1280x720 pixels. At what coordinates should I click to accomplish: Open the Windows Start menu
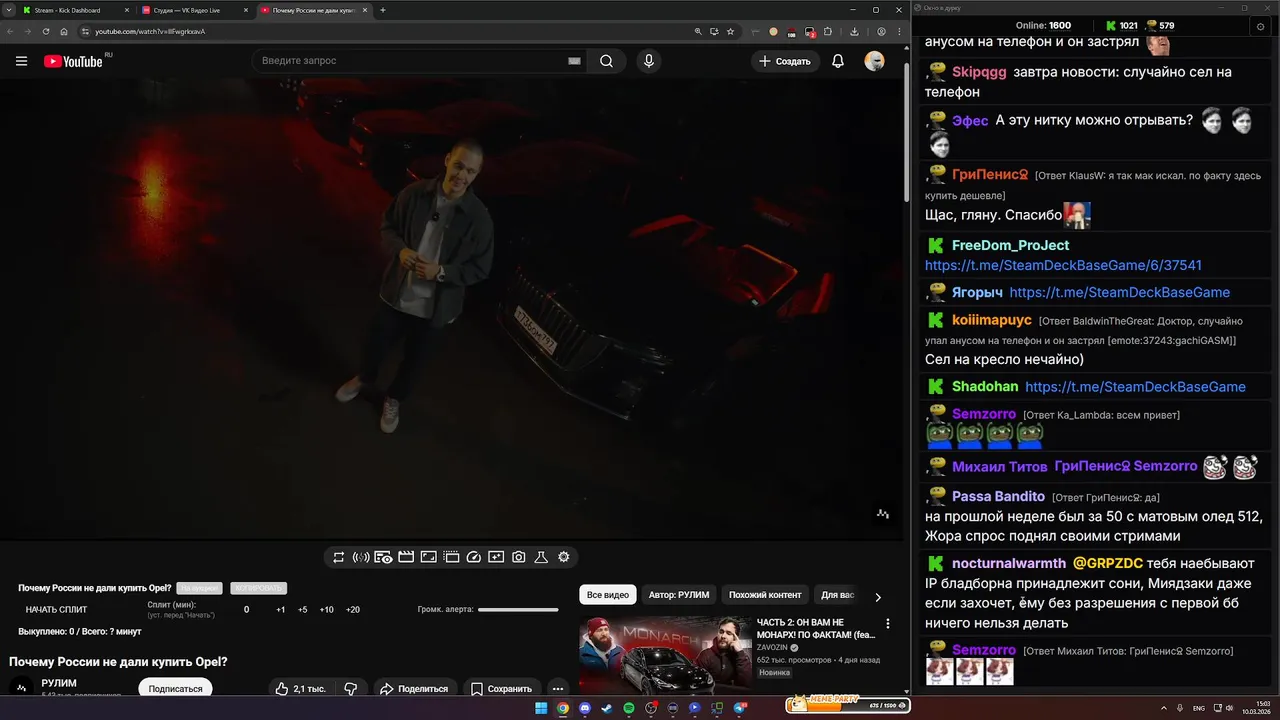[541, 708]
